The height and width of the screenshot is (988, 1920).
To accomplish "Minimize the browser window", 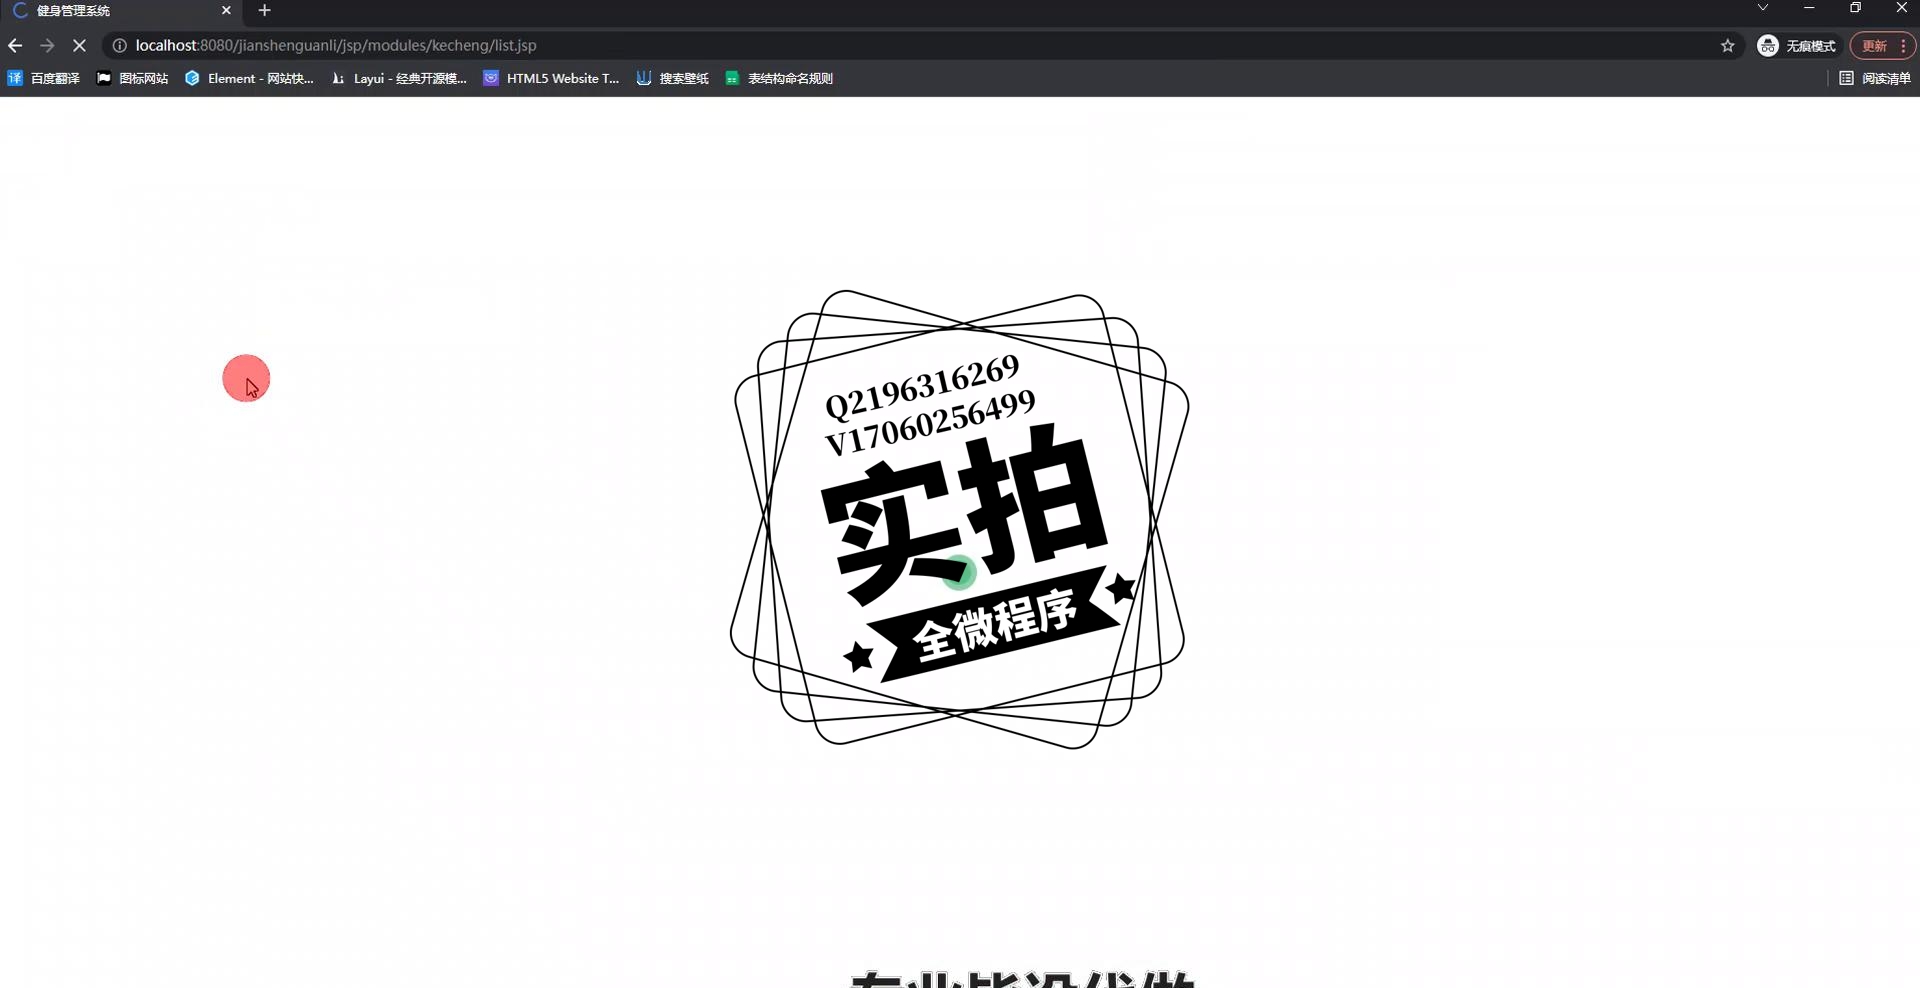I will click(1809, 8).
